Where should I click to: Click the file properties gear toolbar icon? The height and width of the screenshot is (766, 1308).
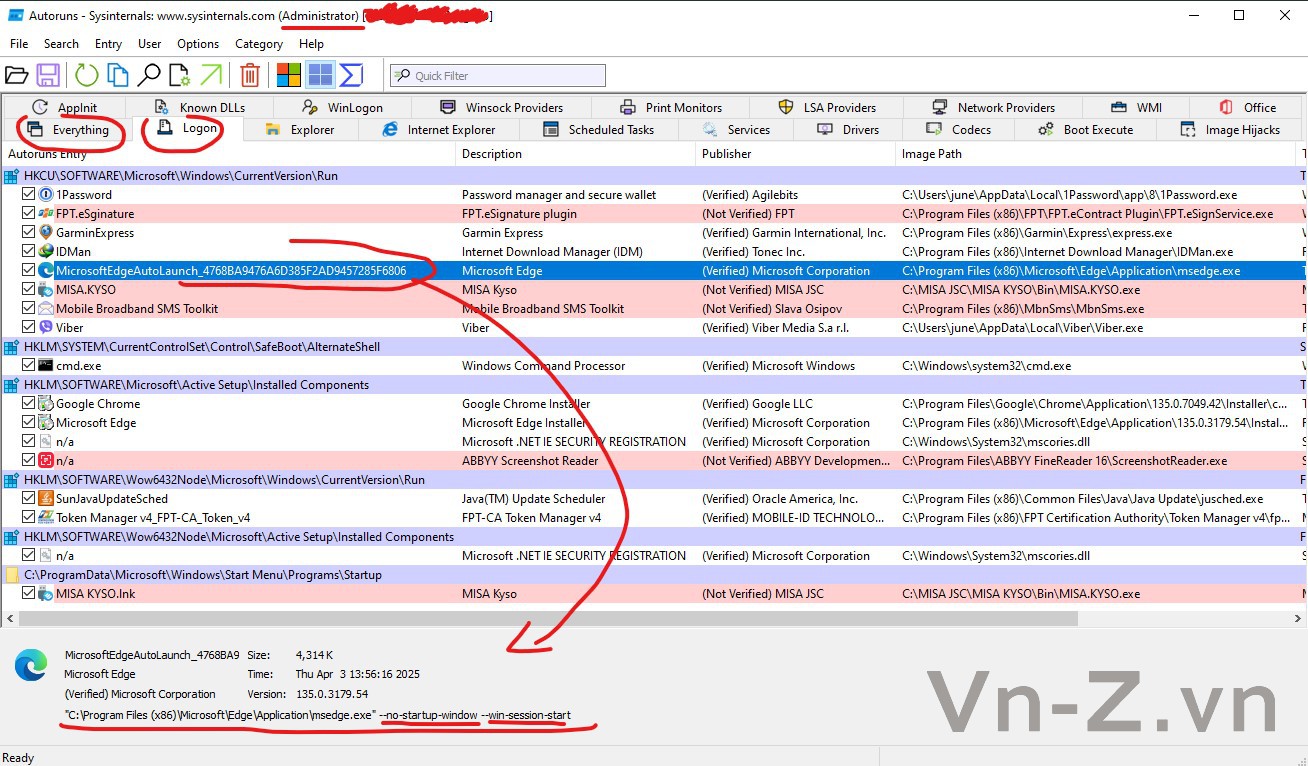pos(180,75)
